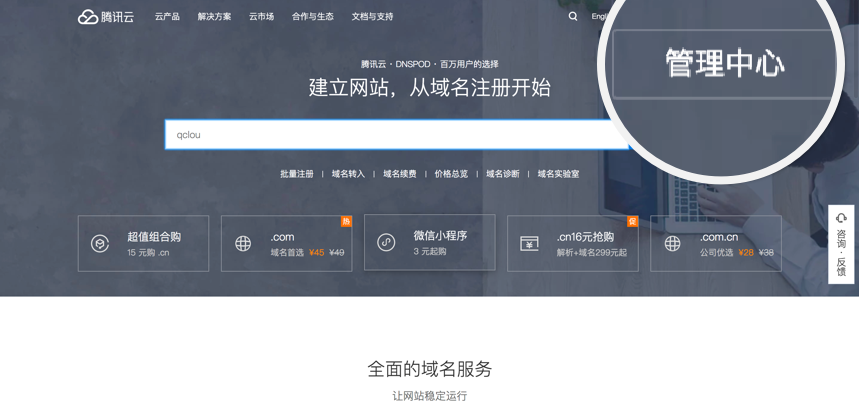Visit the 域名实验室 link
This screenshot has width=860, height=409.
(558, 174)
